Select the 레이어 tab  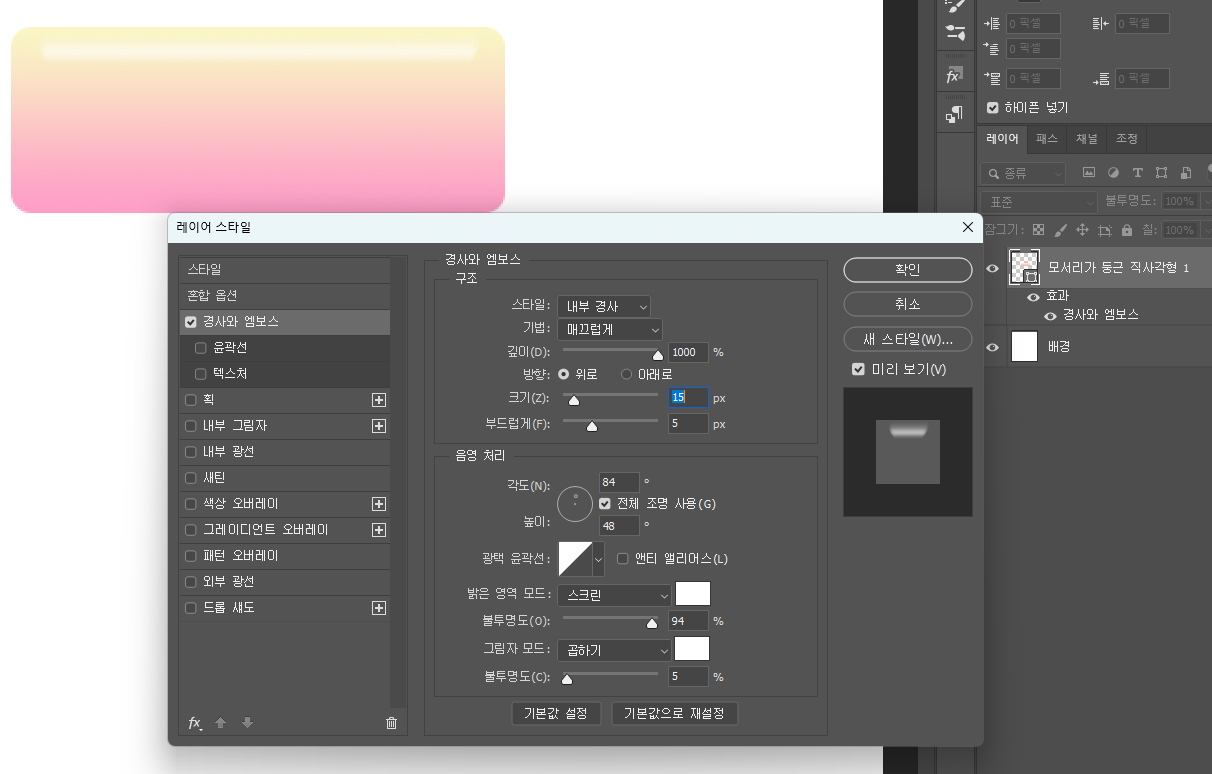1002,139
